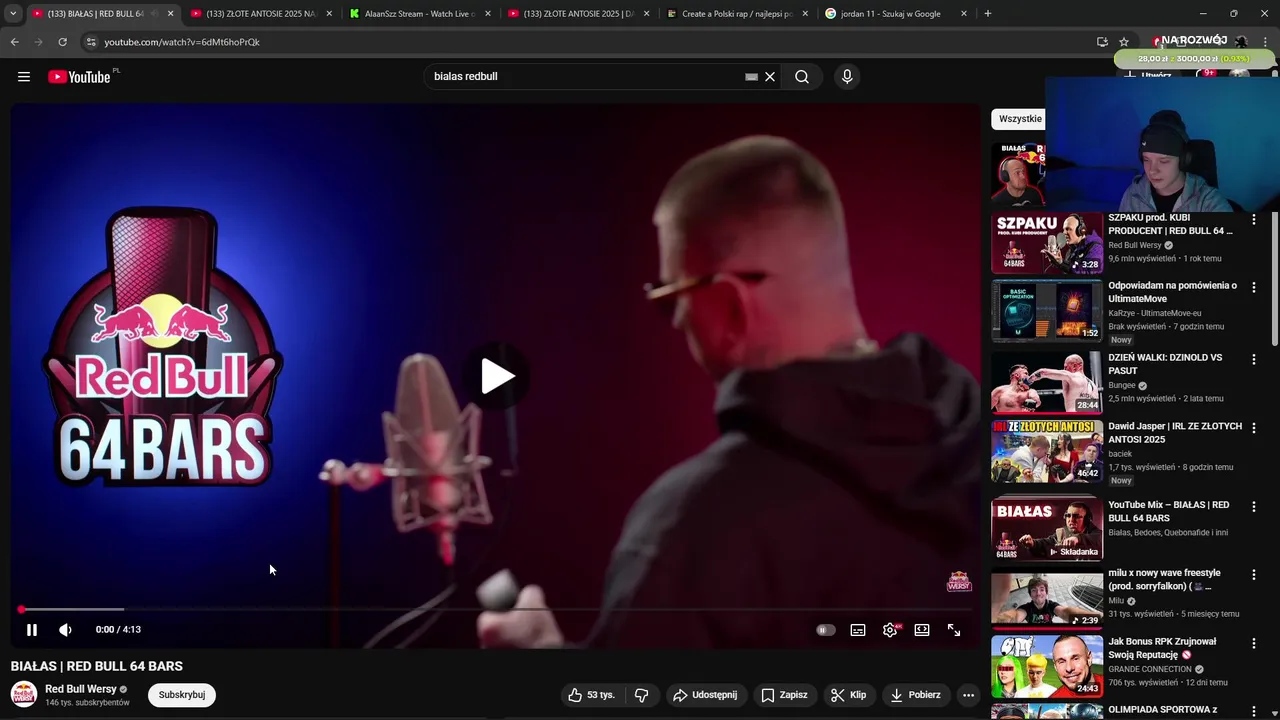Image resolution: width=1280 pixels, height=720 pixels.
Task: Subscribe with the Subskrybuj button
Action: tap(181, 695)
